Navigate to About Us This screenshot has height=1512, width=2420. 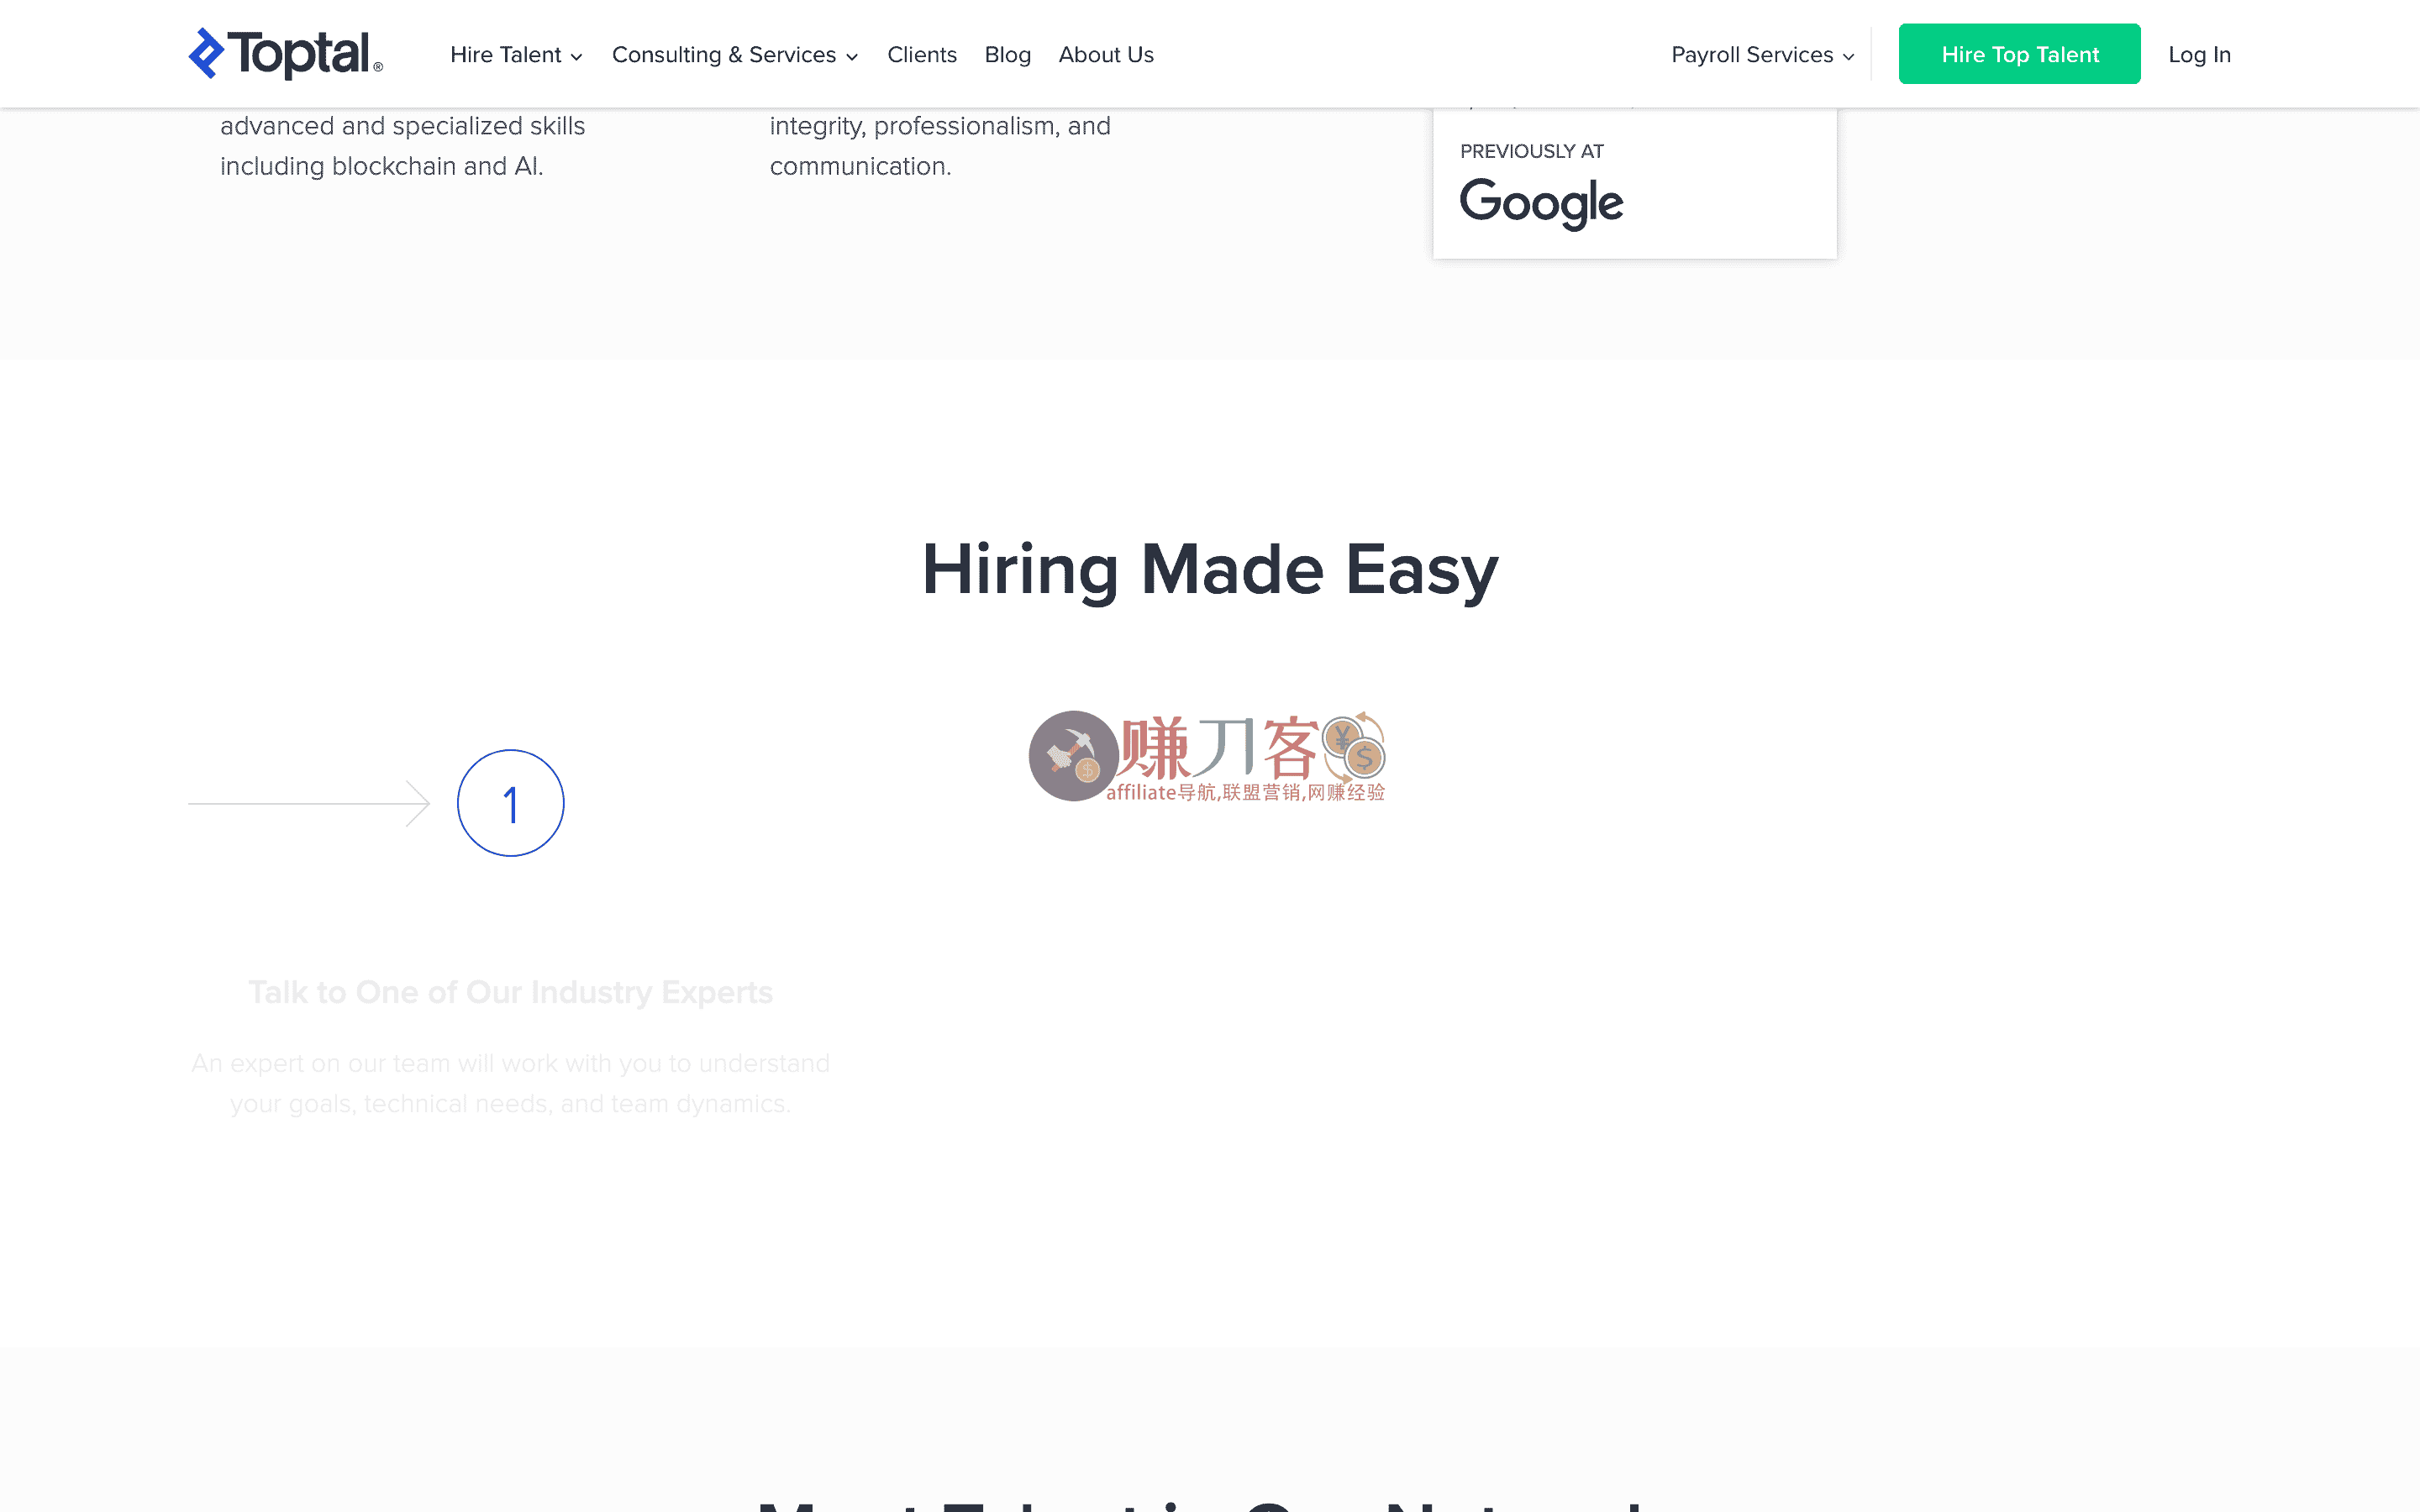point(1105,54)
